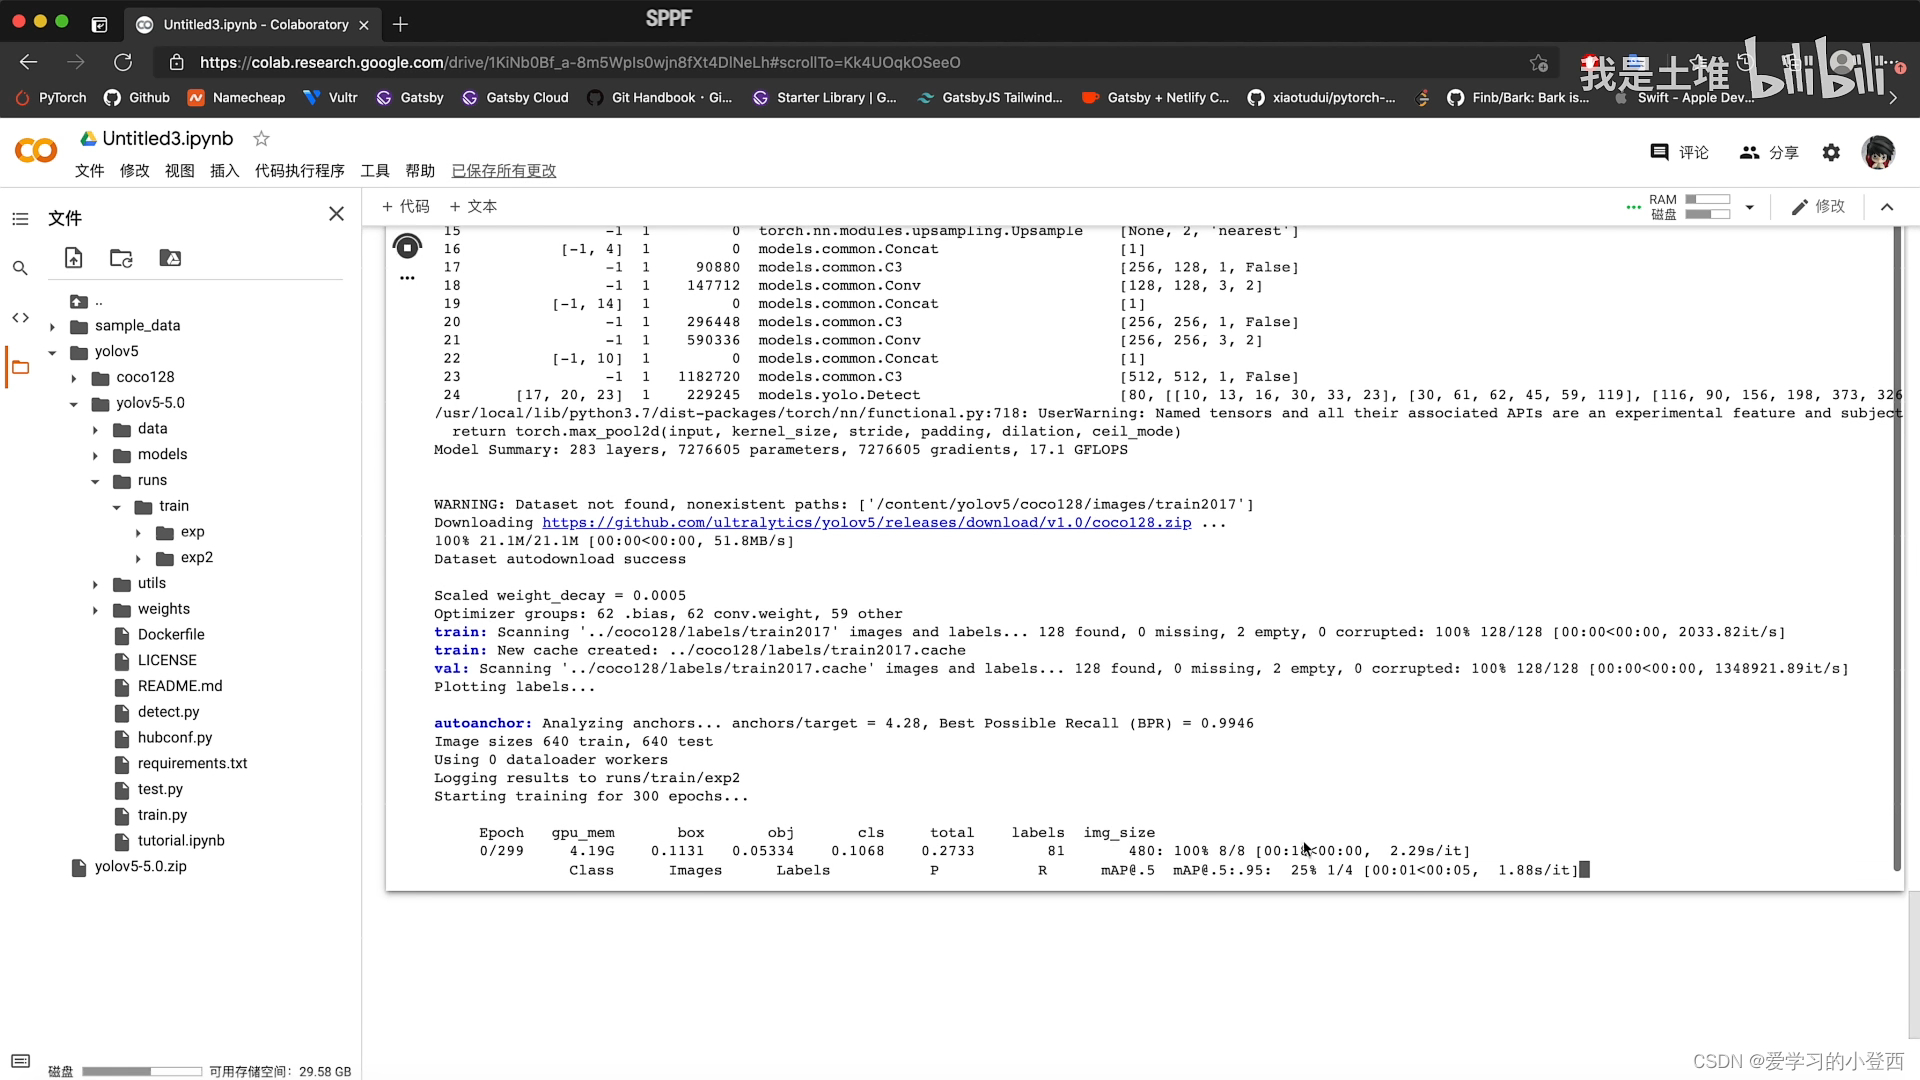Go back in browser history
This screenshot has height=1080, width=1920.
(28, 62)
